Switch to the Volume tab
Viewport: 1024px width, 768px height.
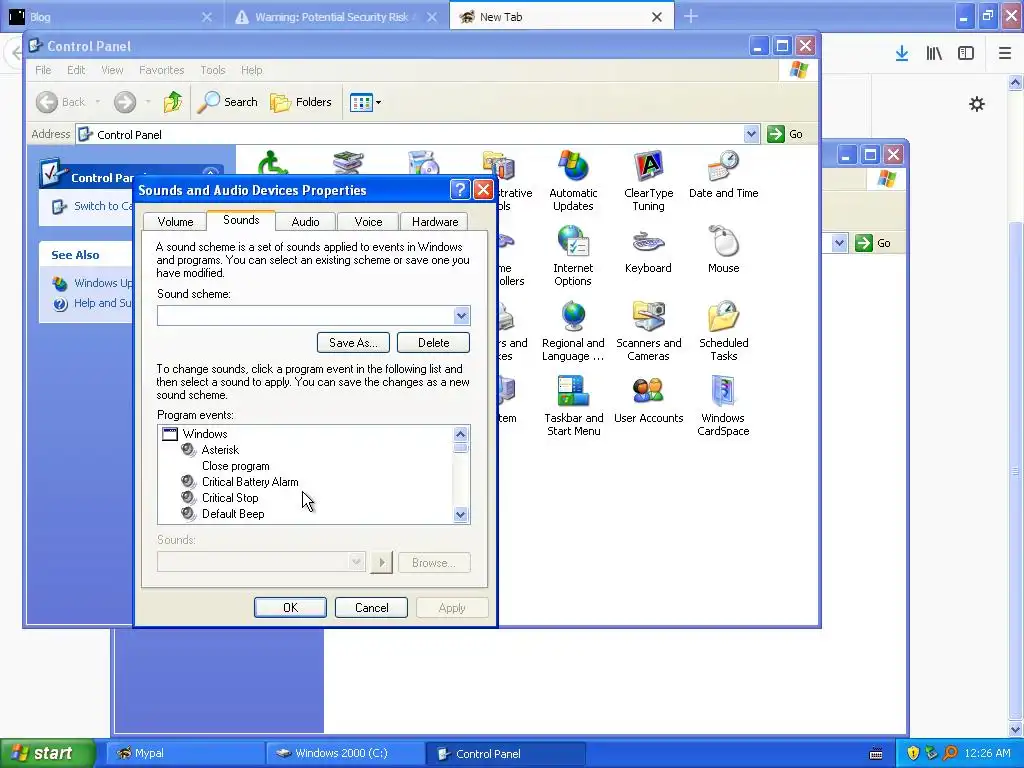tap(175, 221)
